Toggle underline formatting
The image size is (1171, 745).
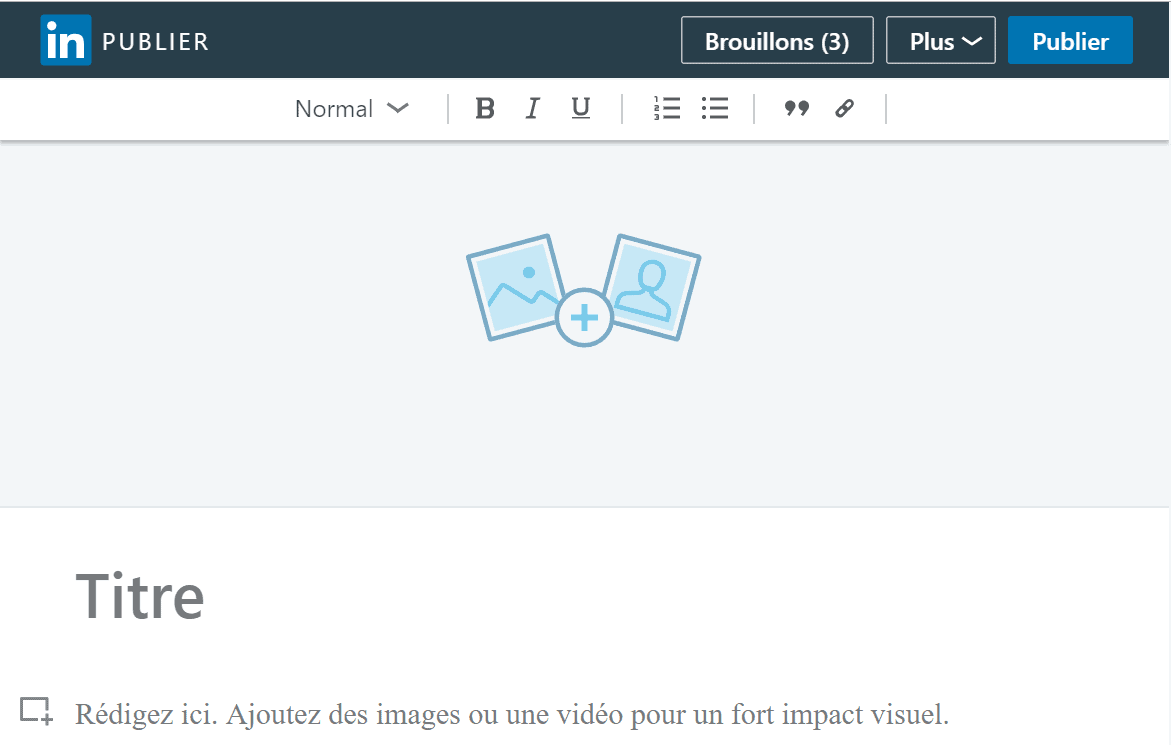580,109
